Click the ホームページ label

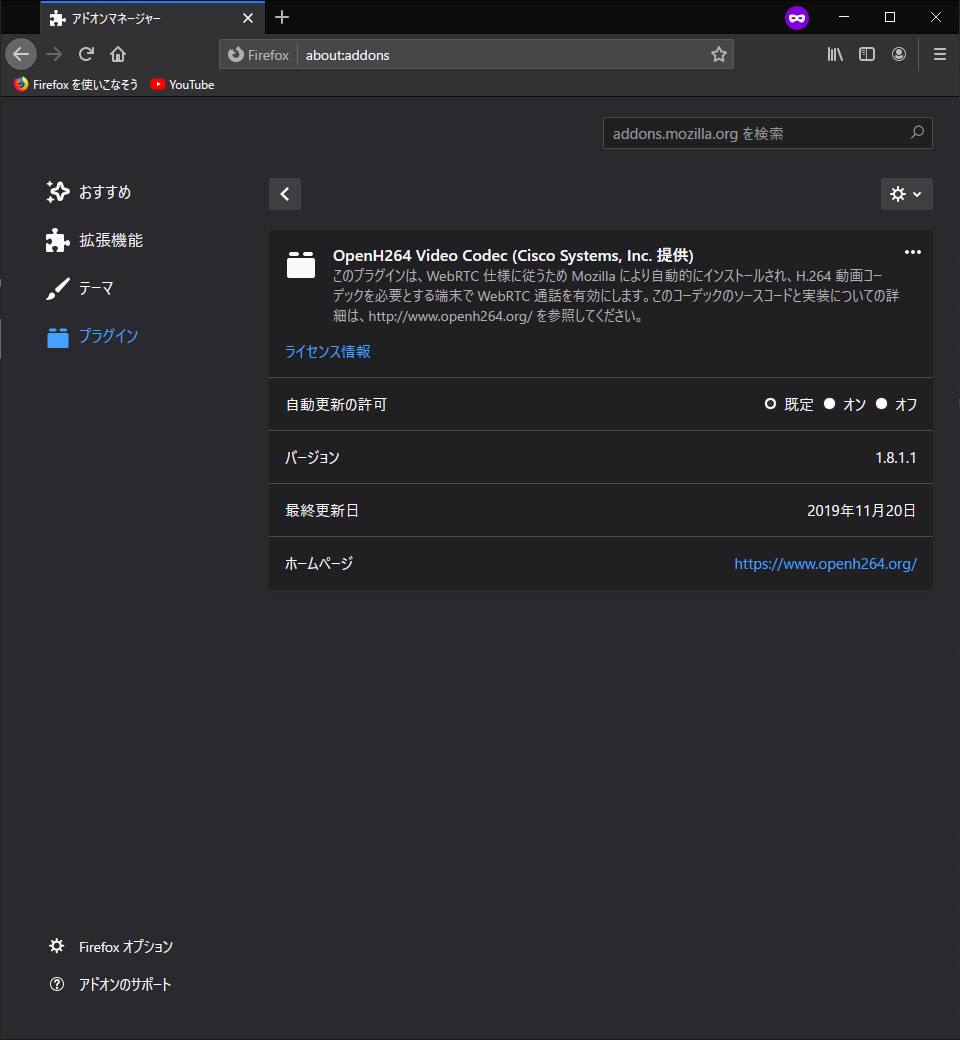coord(318,564)
